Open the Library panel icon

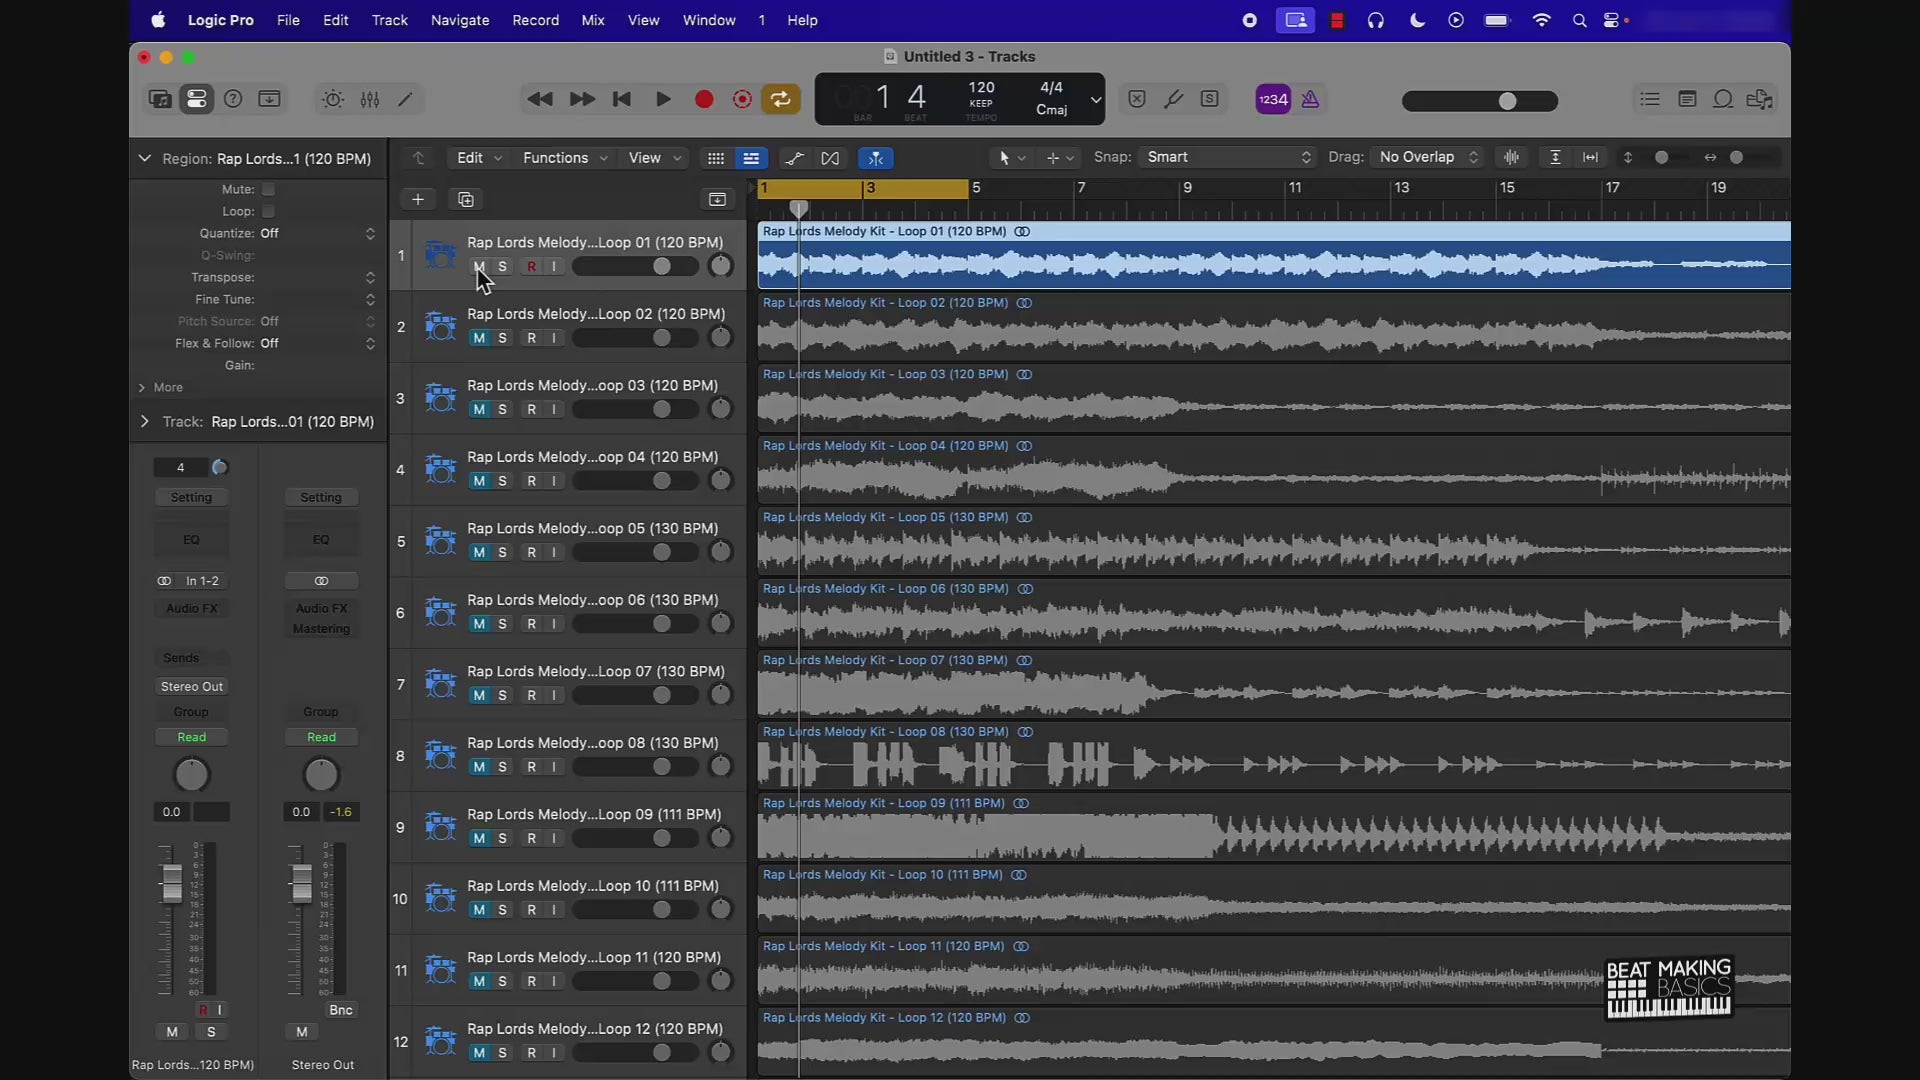pos(159,99)
